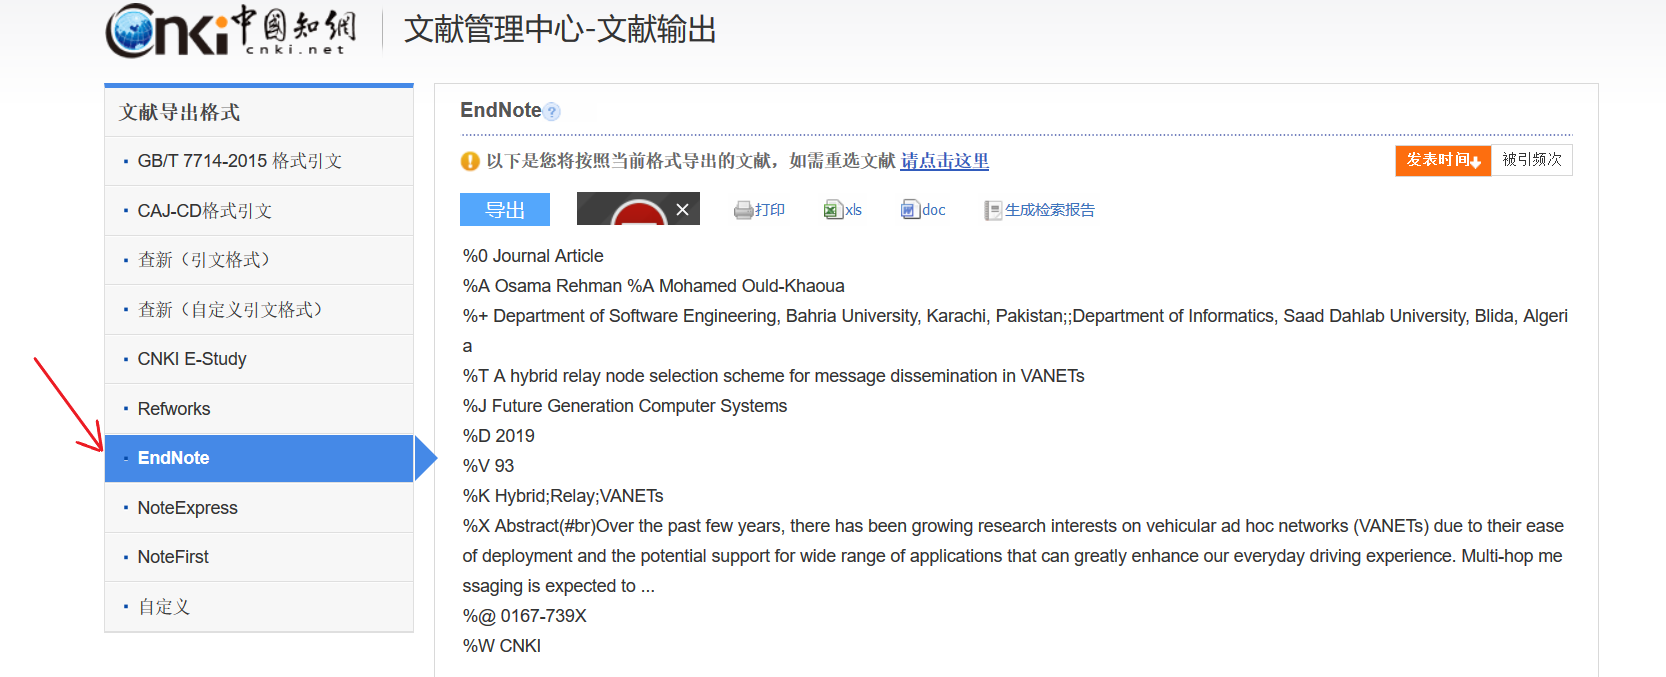Click the Word doc export icon
Image resolution: width=1666 pixels, height=677 pixels.
pyautogui.click(x=910, y=210)
